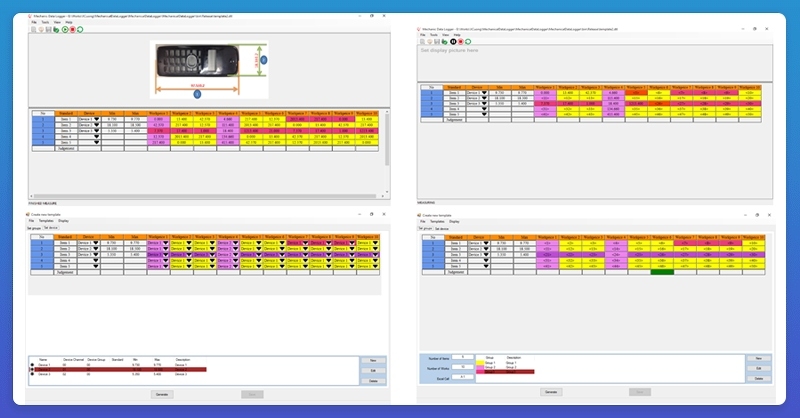Open Item 5 Workpiece 10 dropdown in Set device window
Screen dimensions: 800x418
point(375,266)
